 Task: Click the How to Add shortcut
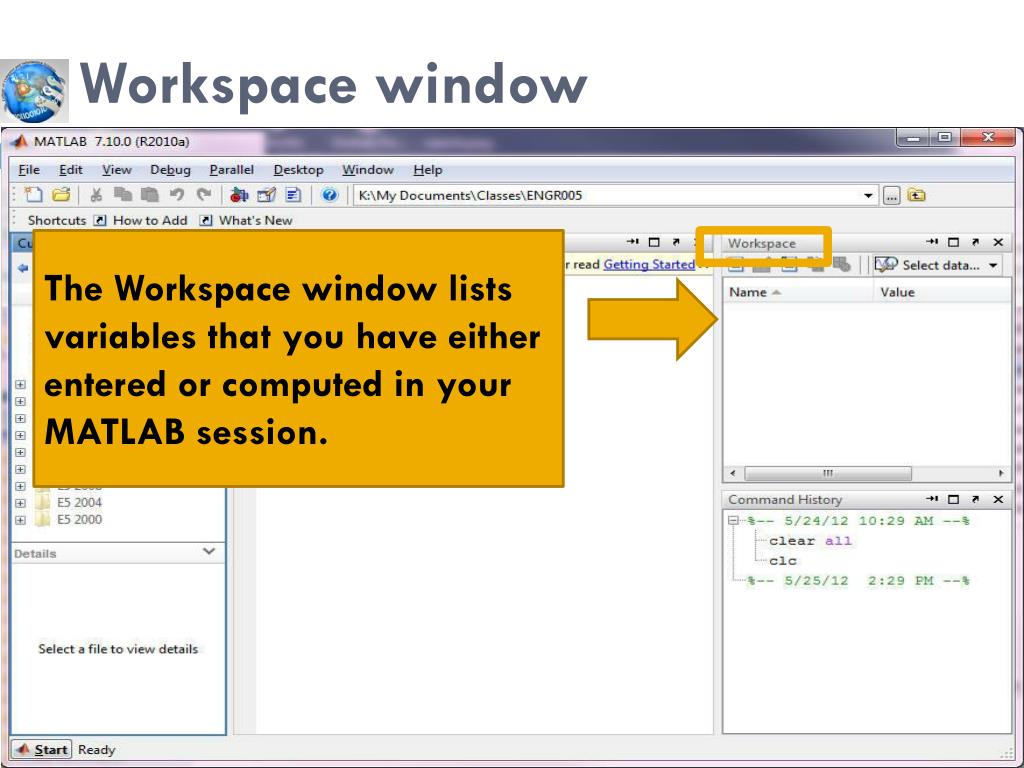[141, 220]
